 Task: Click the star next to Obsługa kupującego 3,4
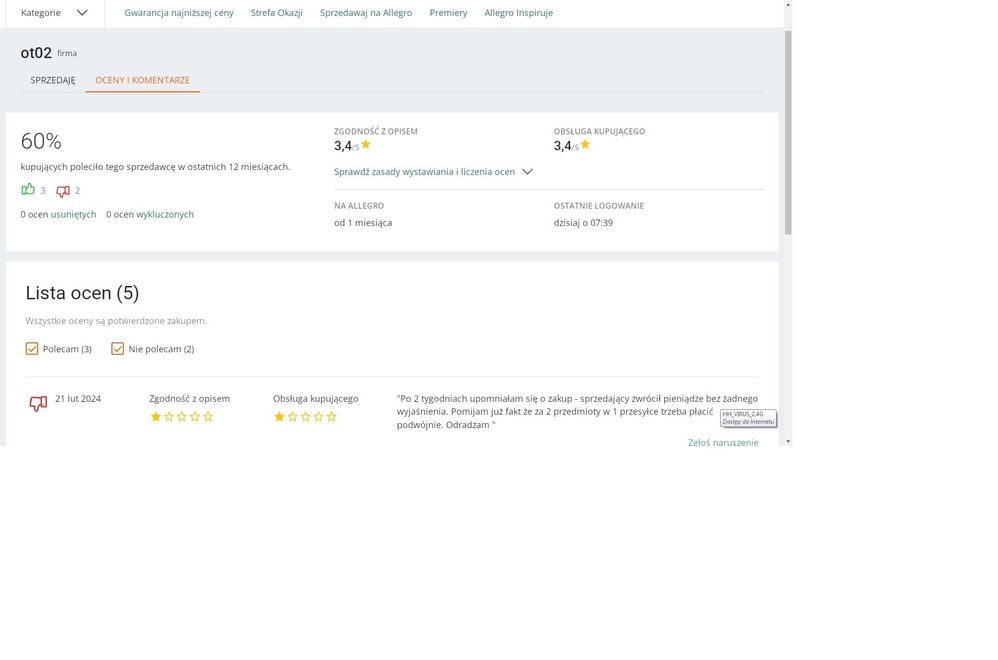[586, 145]
